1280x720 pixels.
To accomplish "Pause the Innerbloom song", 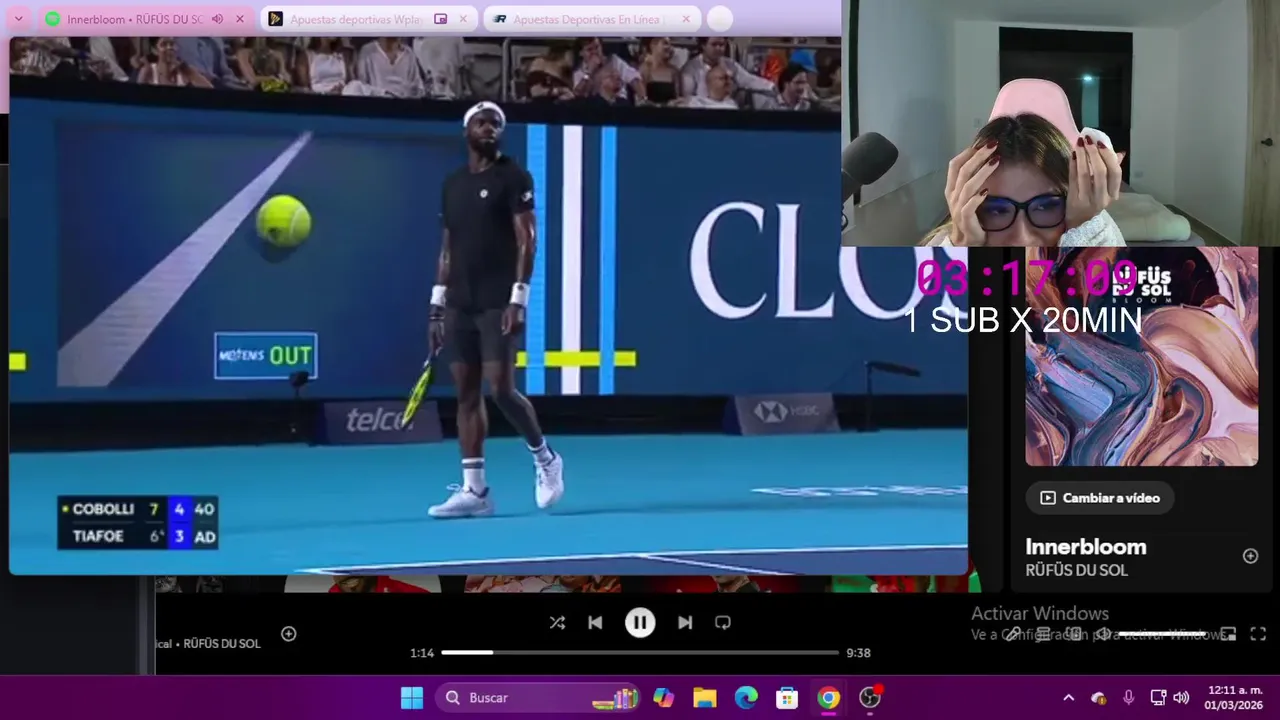I will pos(640,623).
